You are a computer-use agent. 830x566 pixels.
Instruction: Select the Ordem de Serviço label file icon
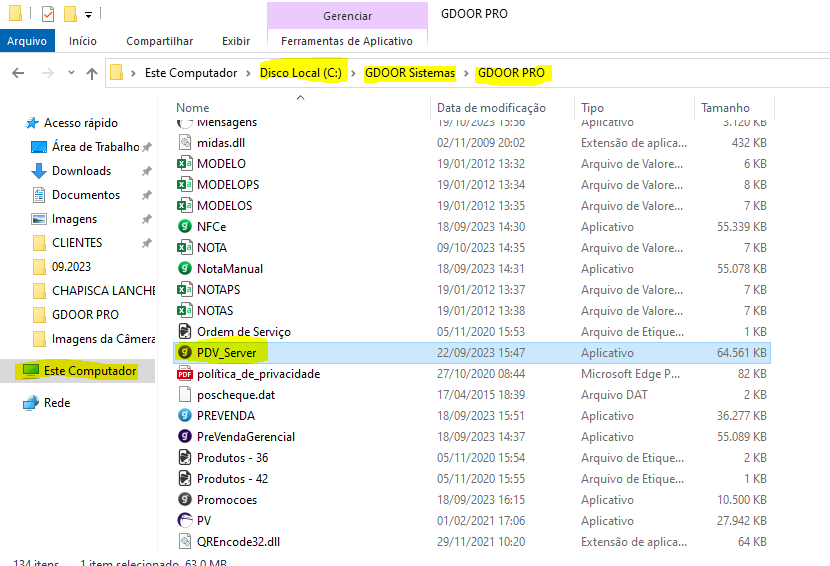(x=185, y=331)
